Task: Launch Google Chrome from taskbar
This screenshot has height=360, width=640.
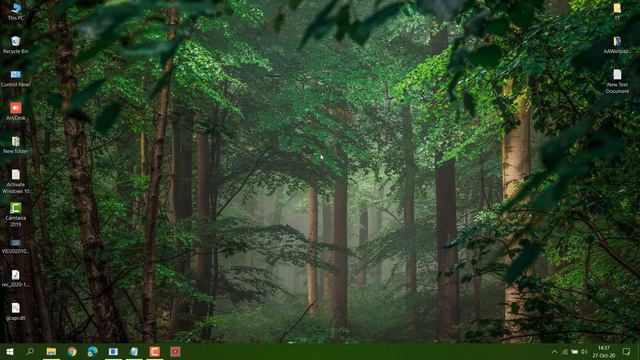Action: tap(72, 351)
